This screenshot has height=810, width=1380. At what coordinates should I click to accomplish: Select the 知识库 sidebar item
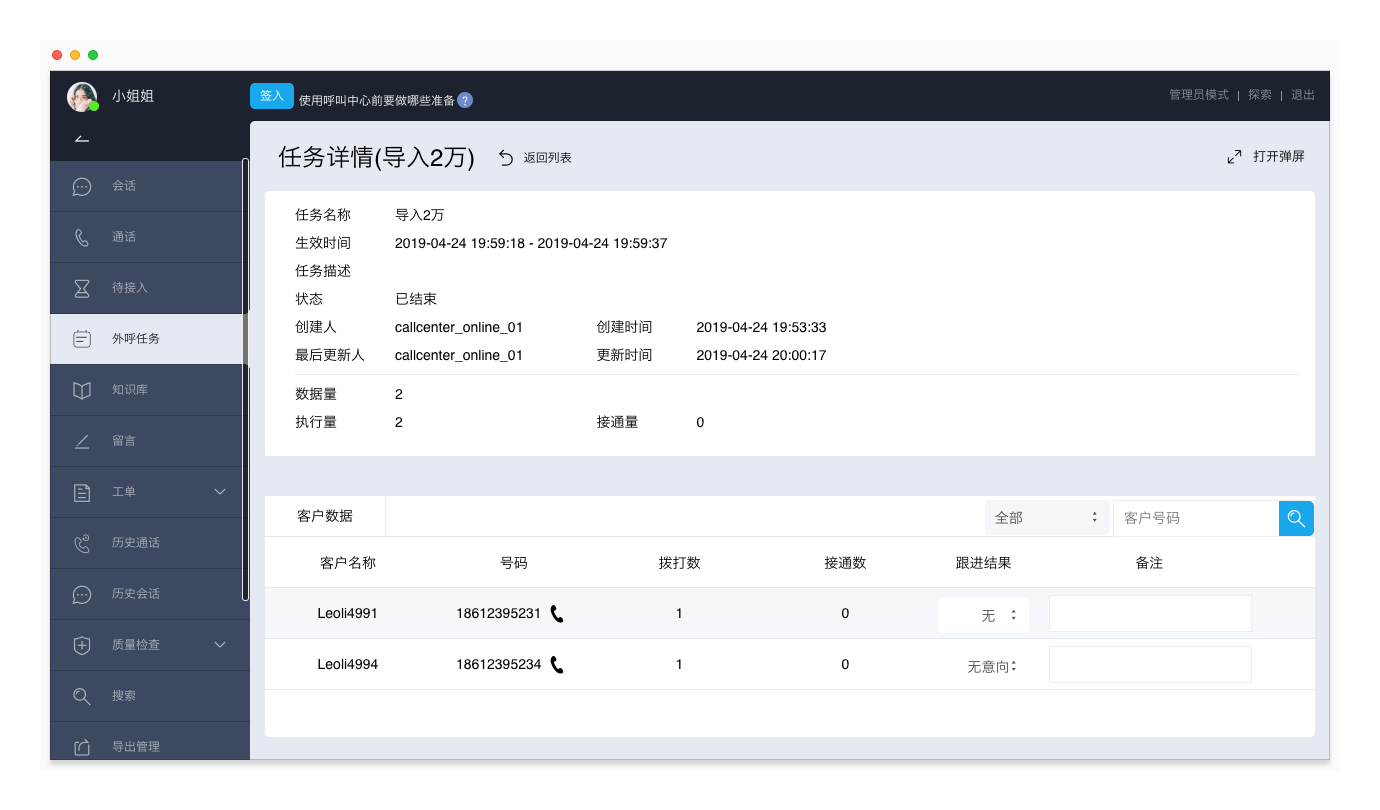[x=129, y=390]
